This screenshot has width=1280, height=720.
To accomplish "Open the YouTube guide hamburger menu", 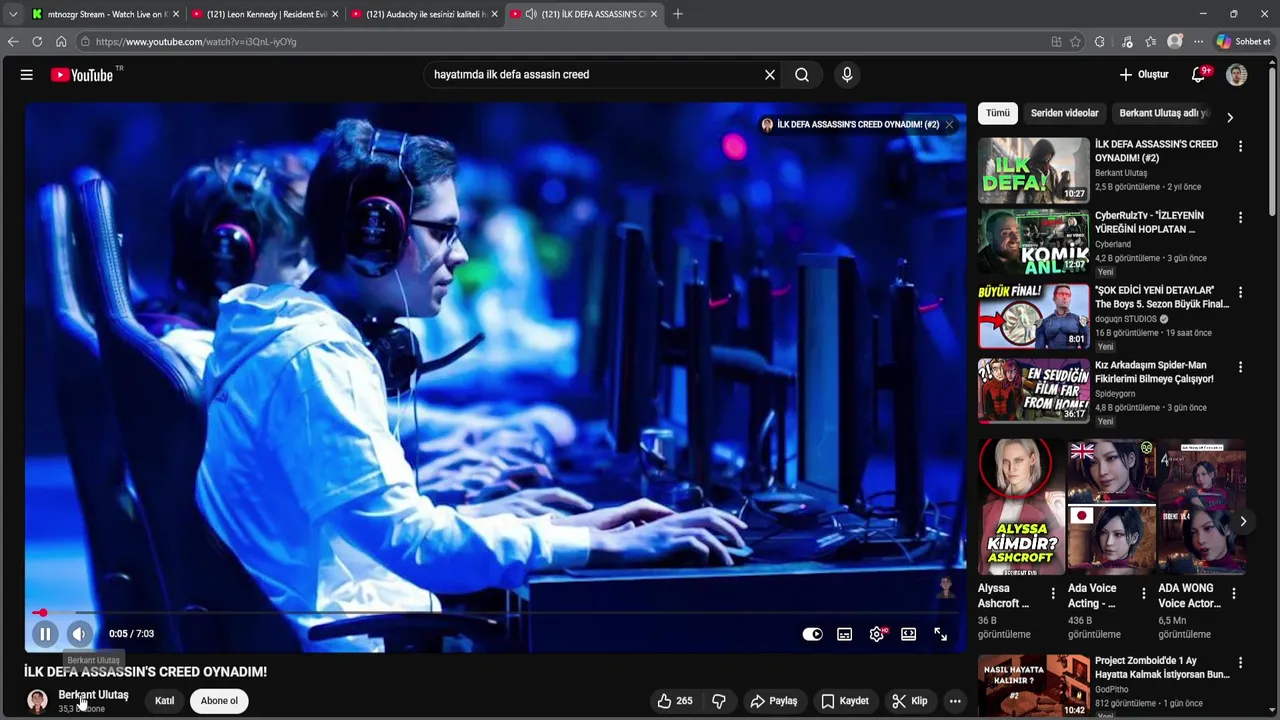I will pos(27,75).
